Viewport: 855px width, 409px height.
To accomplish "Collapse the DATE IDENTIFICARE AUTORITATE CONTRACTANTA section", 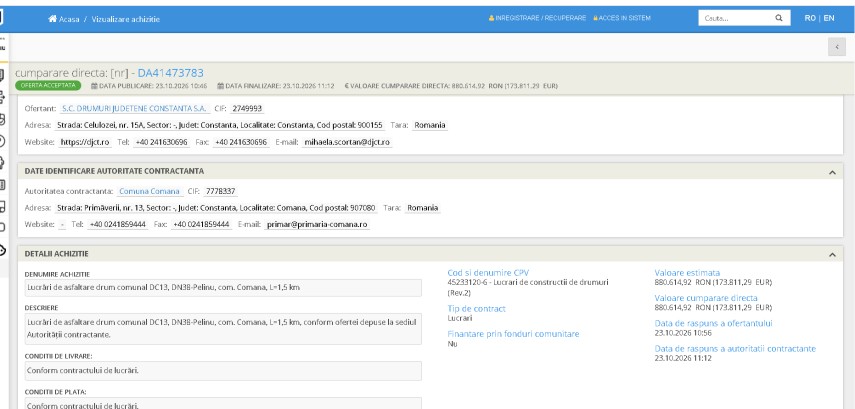I will click(832, 172).
